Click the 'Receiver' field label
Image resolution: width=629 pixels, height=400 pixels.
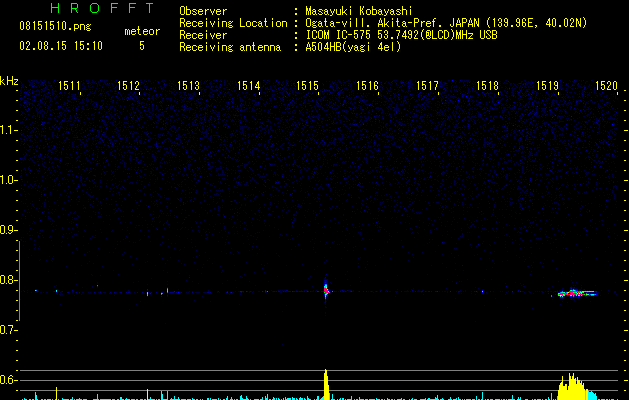(x=203, y=35)
